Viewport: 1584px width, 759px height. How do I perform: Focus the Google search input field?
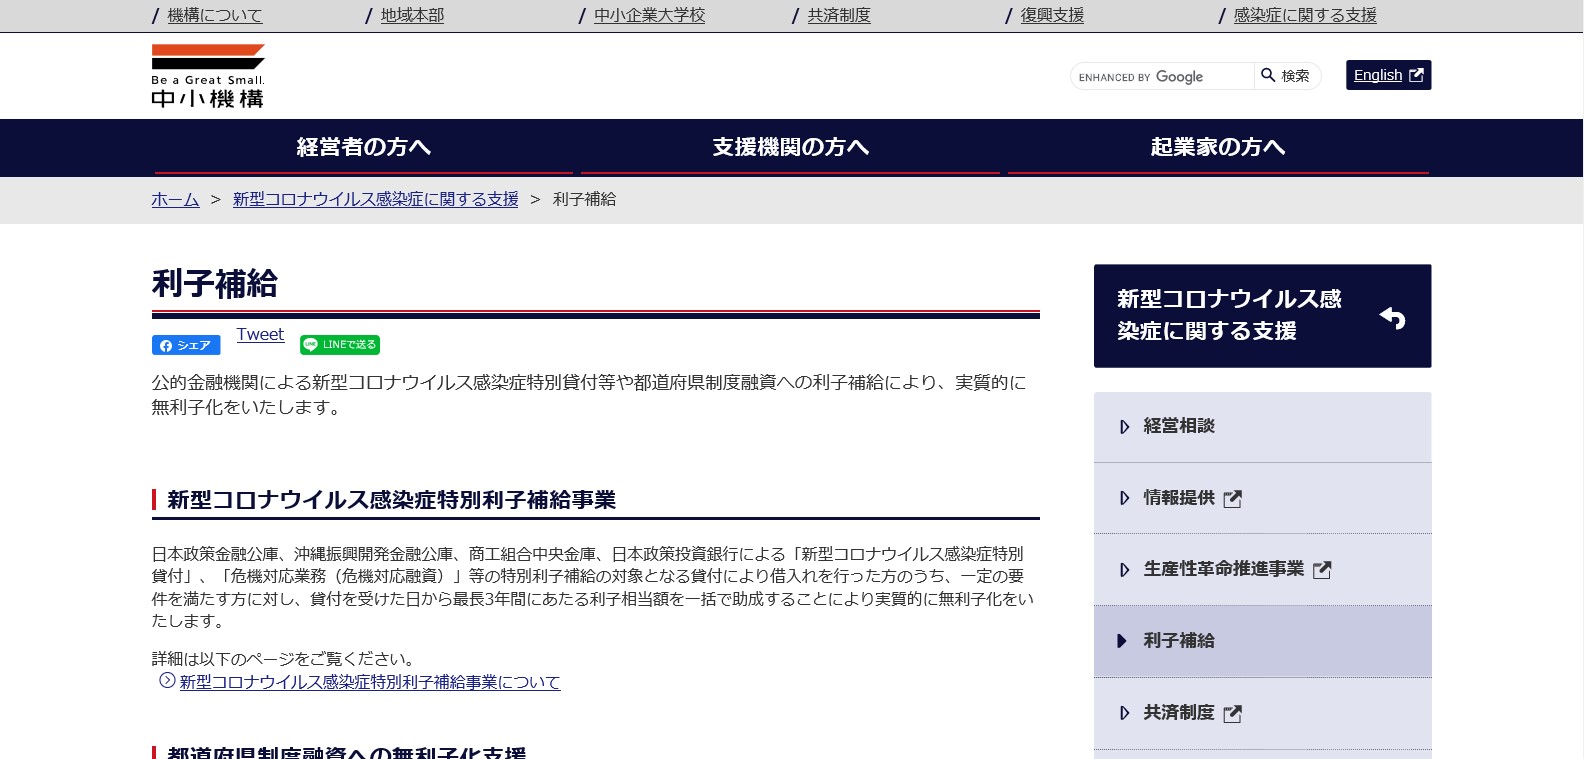click(x=1162, y=76)
